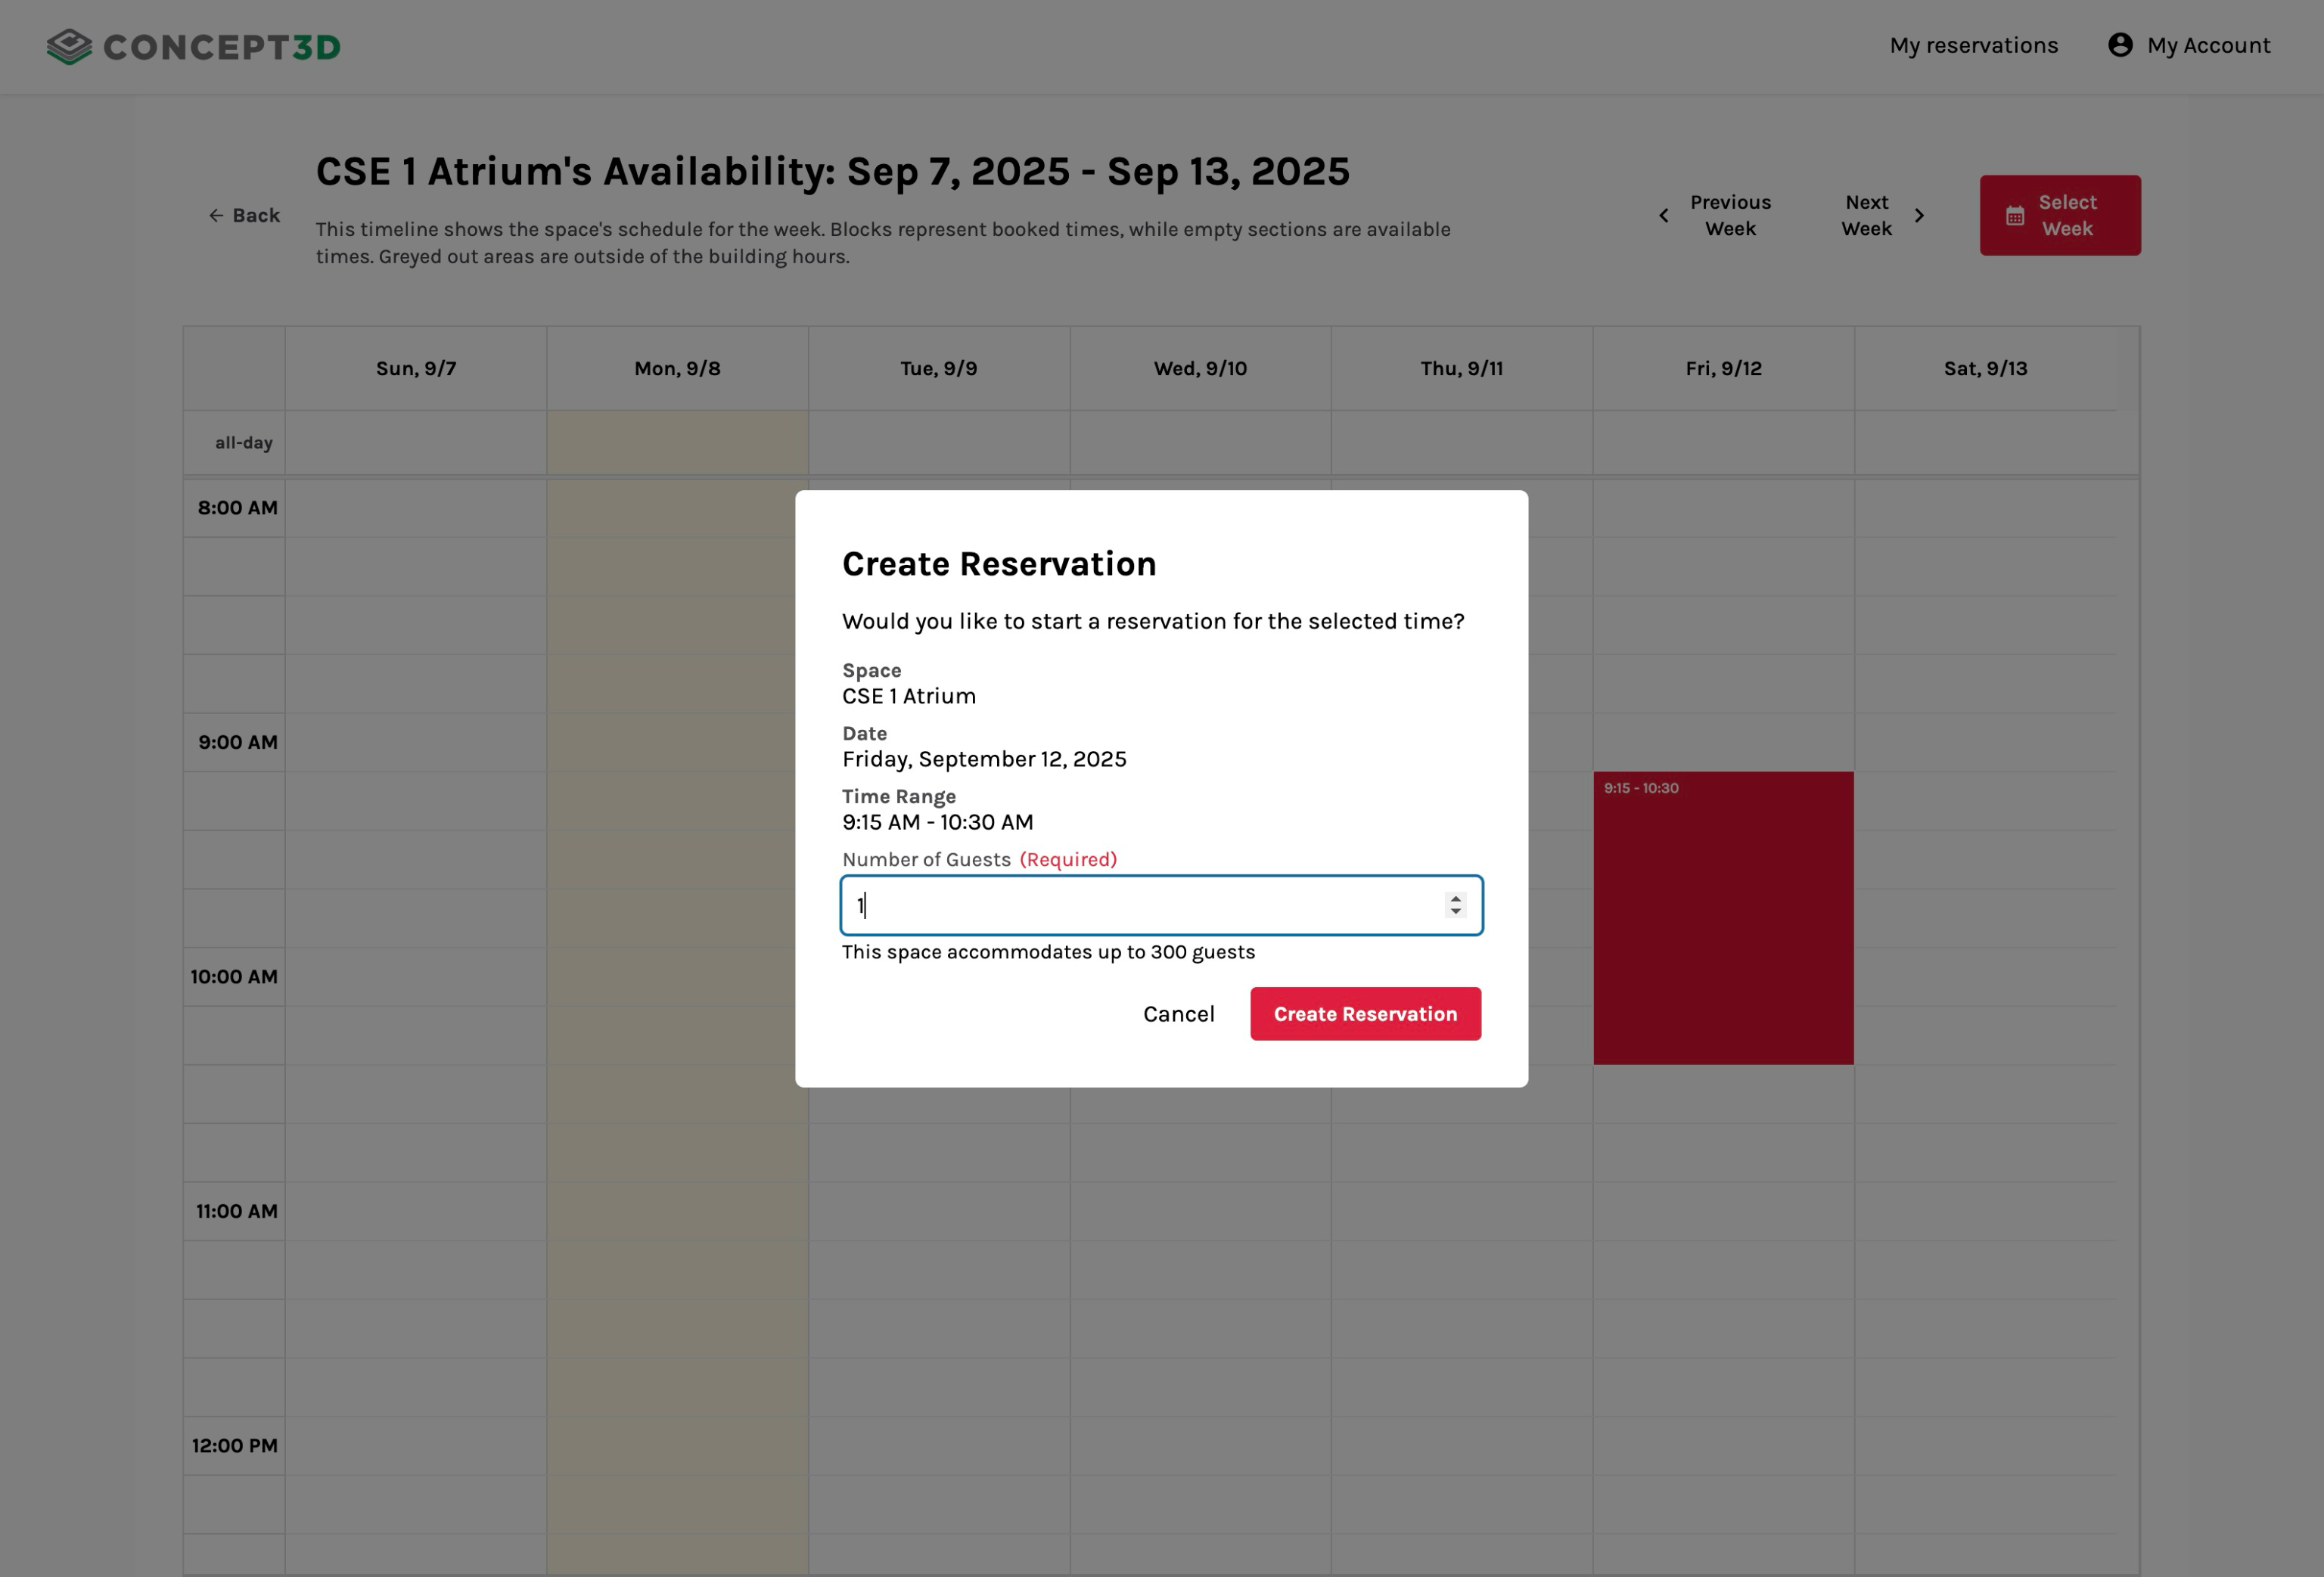The image size is (2324, 1577).
Task: Click the Back link
Action: point(255,216)
